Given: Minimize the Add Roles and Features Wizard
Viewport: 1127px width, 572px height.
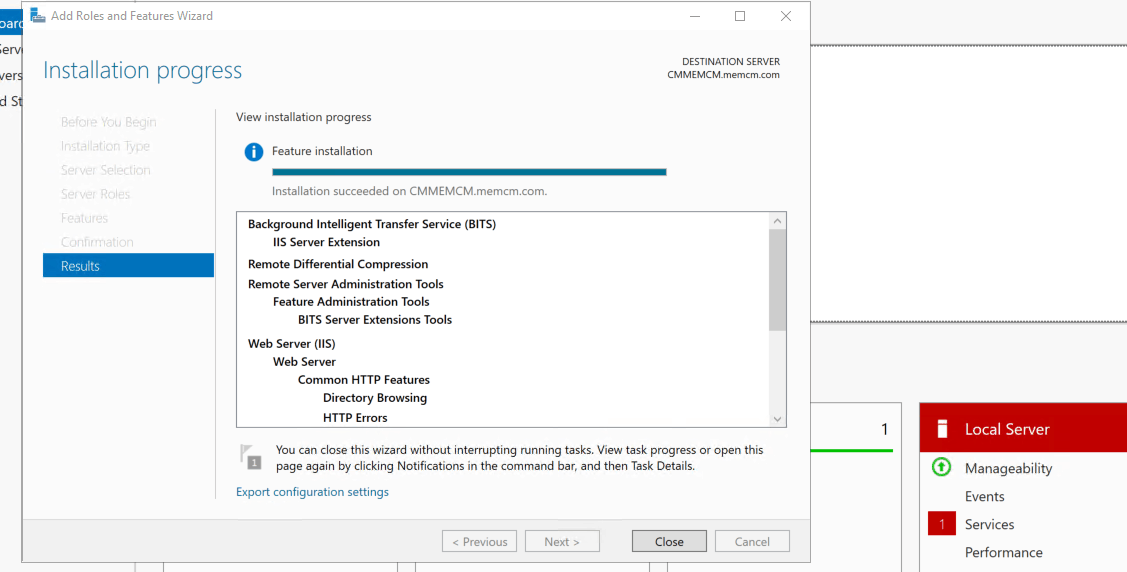Looking at the screenshot, I should tap(694, 16).
